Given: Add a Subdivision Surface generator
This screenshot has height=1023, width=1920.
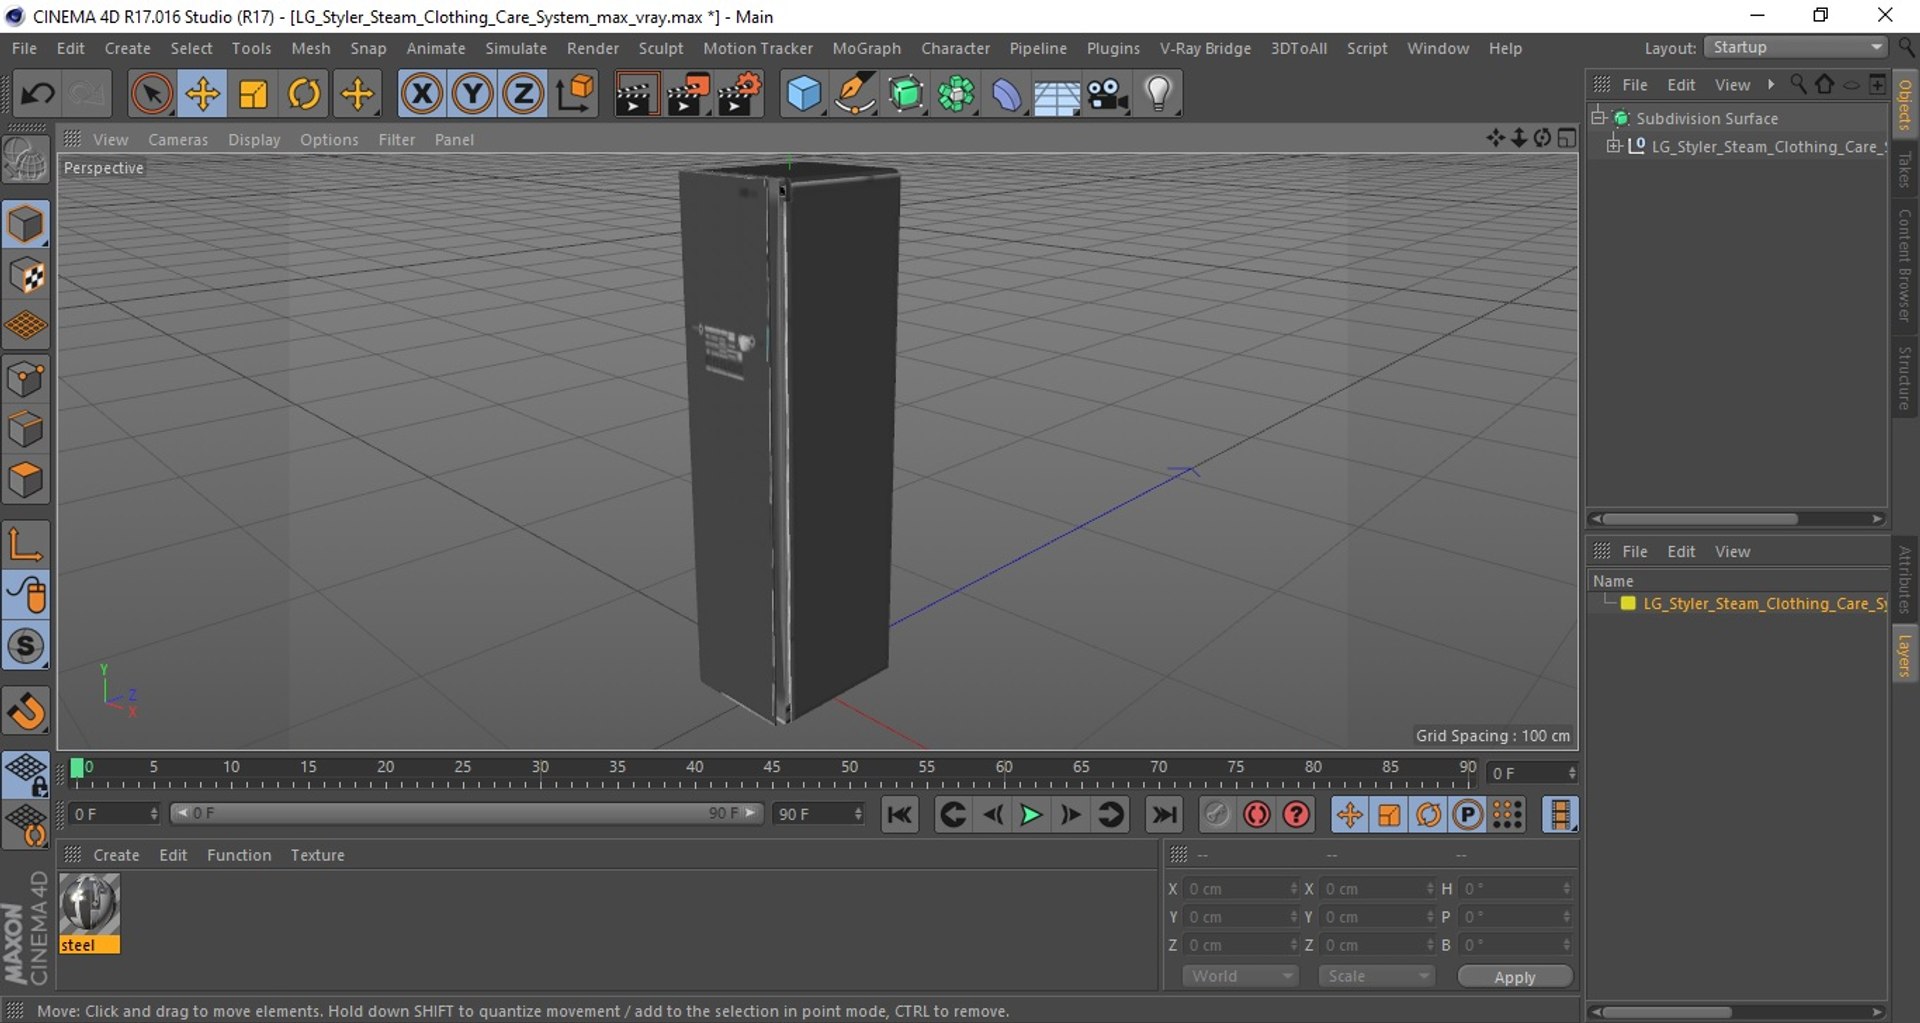Looking at the screenshot, I should coord(906,94).
